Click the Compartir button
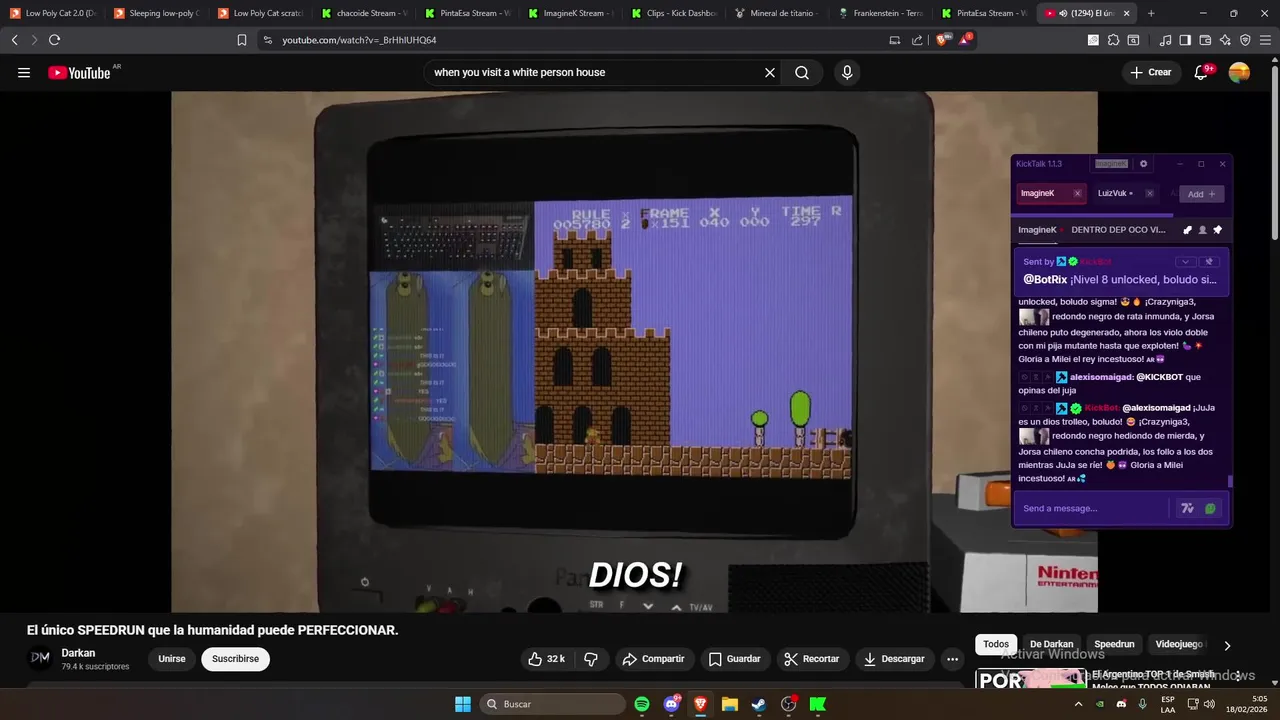The image size is (1280, 720). coord(653,659)
